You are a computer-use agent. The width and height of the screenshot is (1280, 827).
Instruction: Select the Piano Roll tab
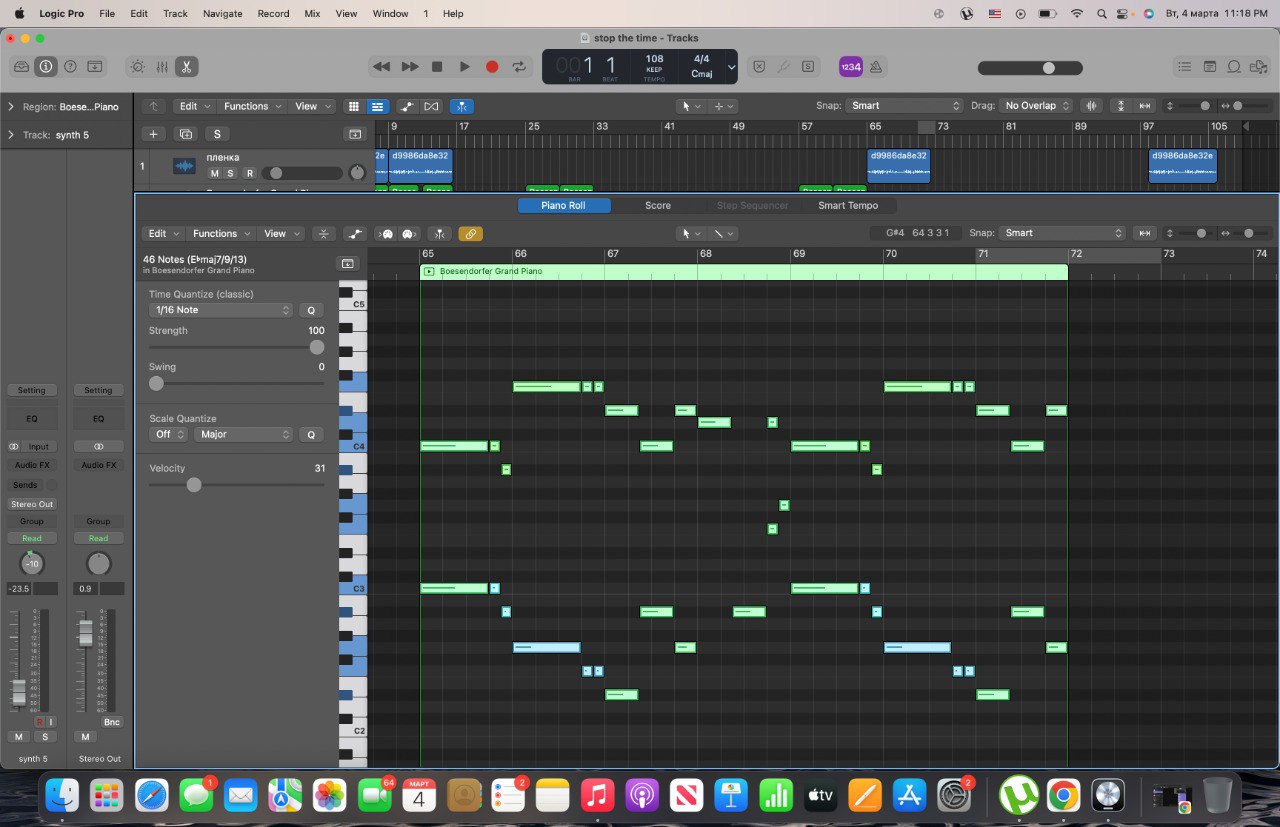click(564, 206)
